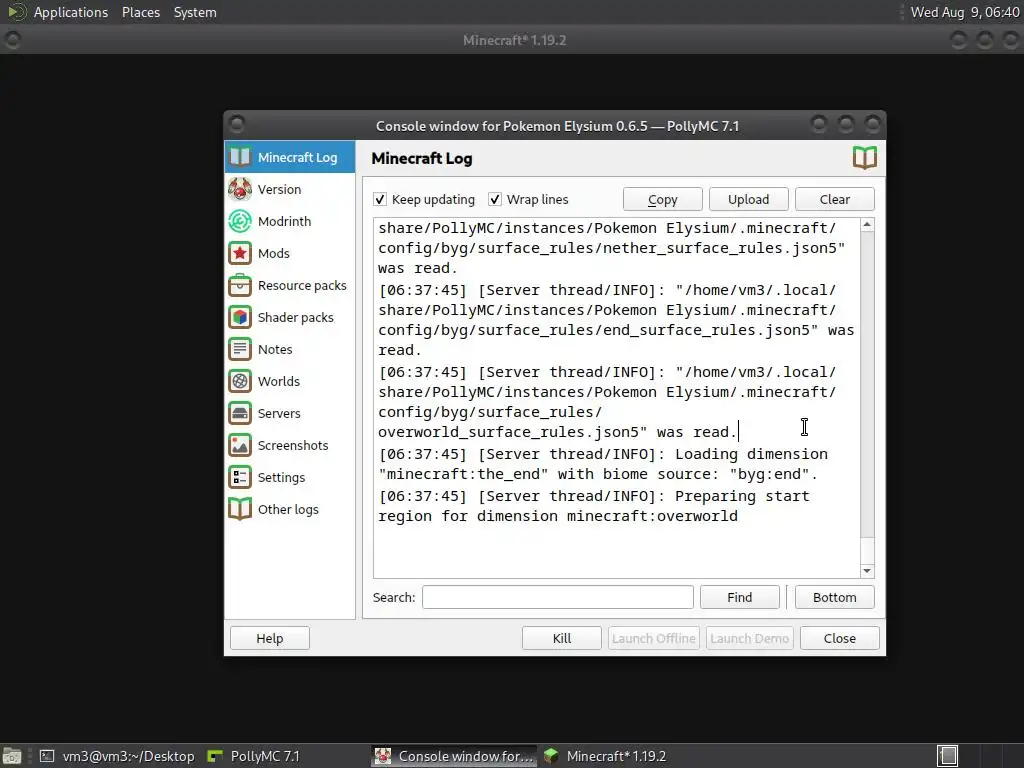Open the Applications menu
Viewport: 1024px width, 768px height.
tap(71, 12)
